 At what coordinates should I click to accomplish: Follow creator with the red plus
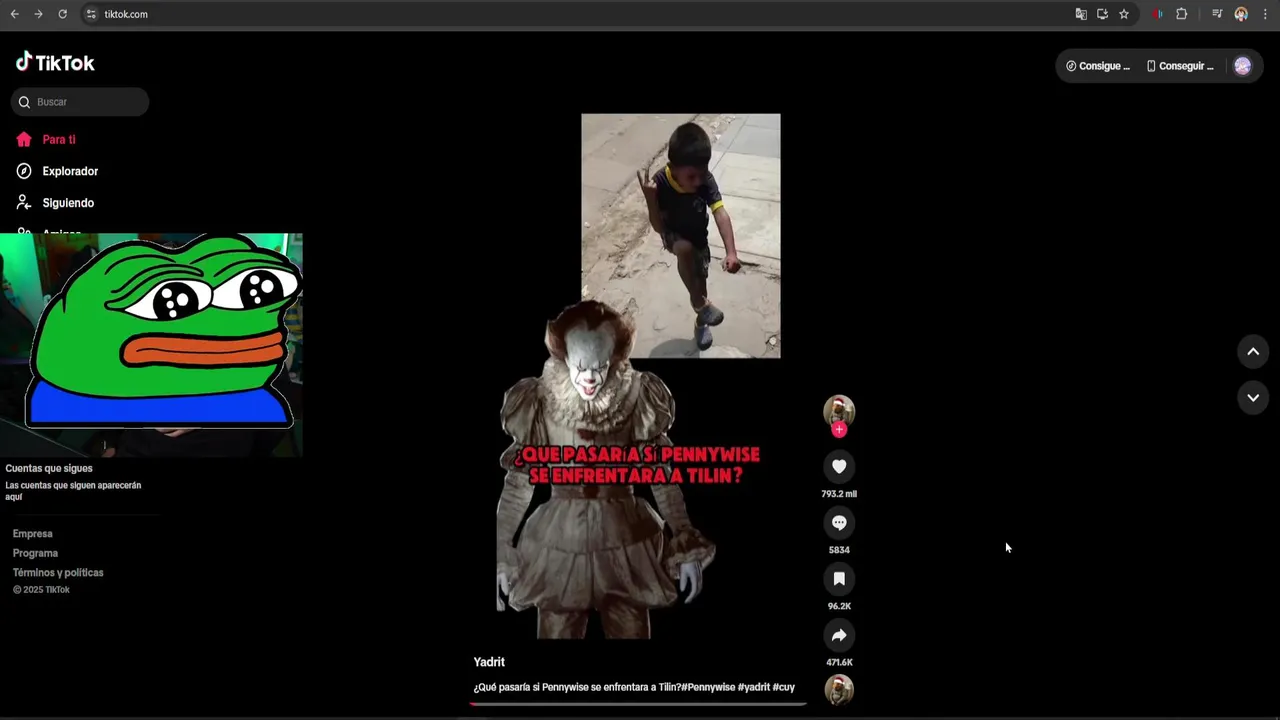point(839,430)
